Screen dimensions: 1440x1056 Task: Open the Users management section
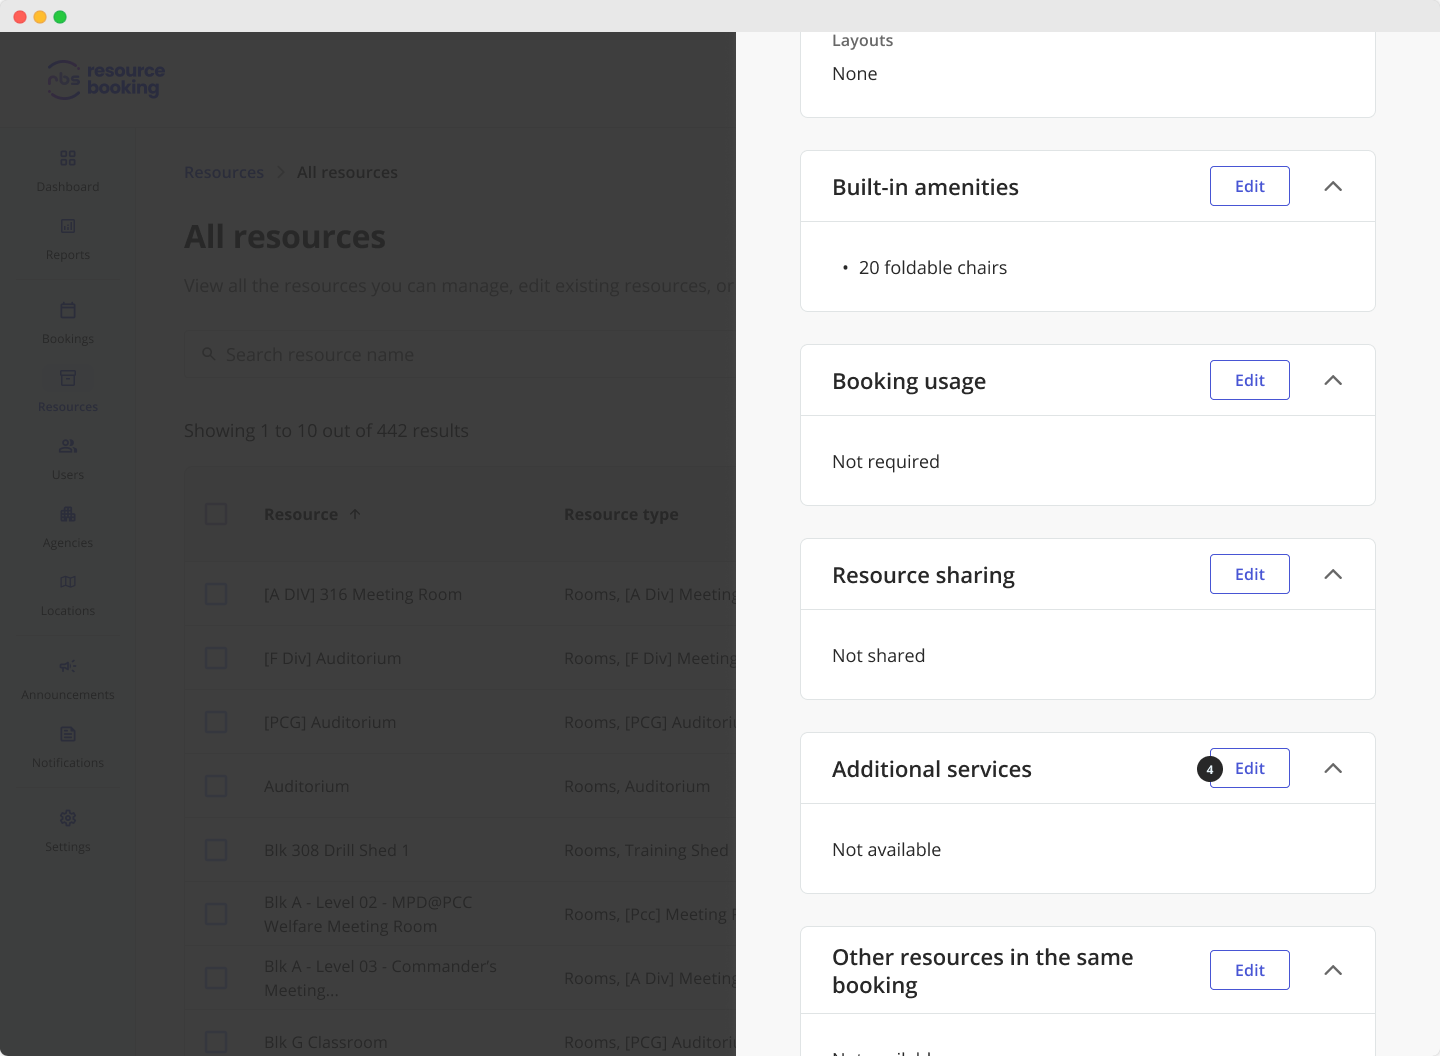[x=67, y=458]
